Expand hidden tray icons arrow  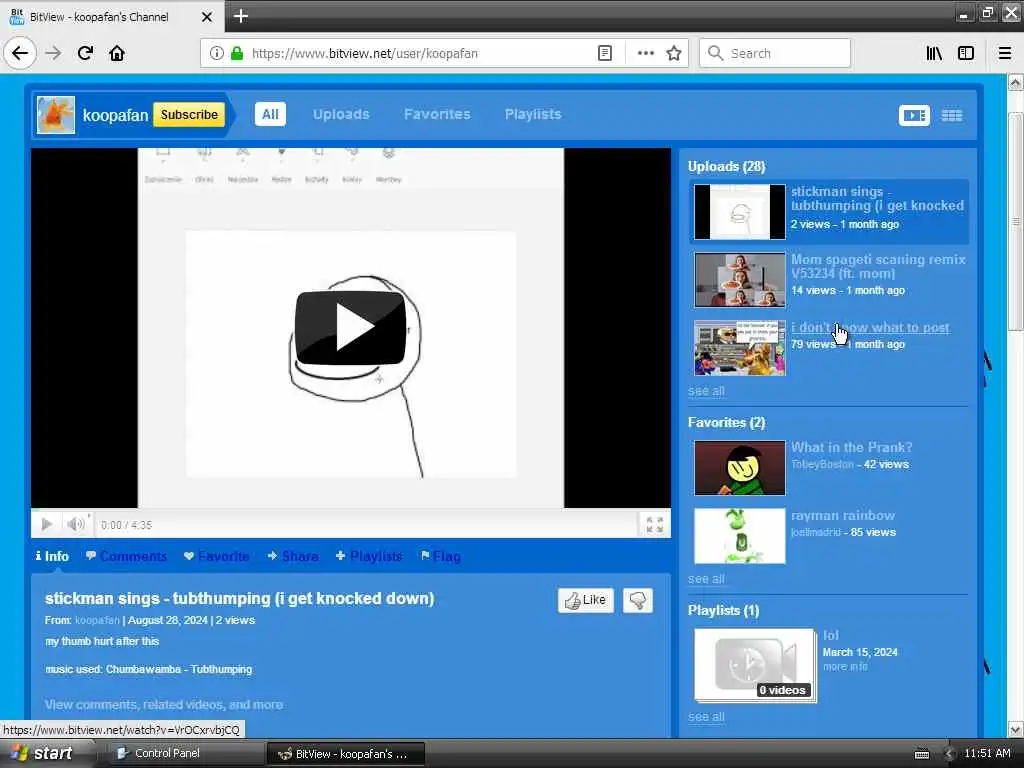[950, 754]
